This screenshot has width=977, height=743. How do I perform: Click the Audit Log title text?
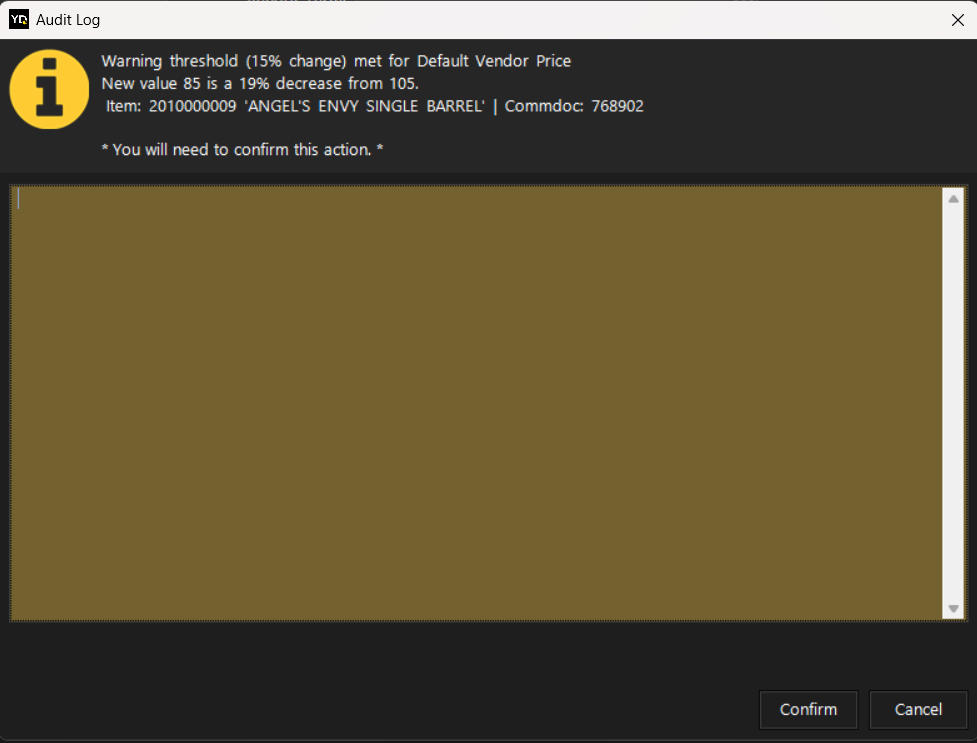tap(68, 20)
